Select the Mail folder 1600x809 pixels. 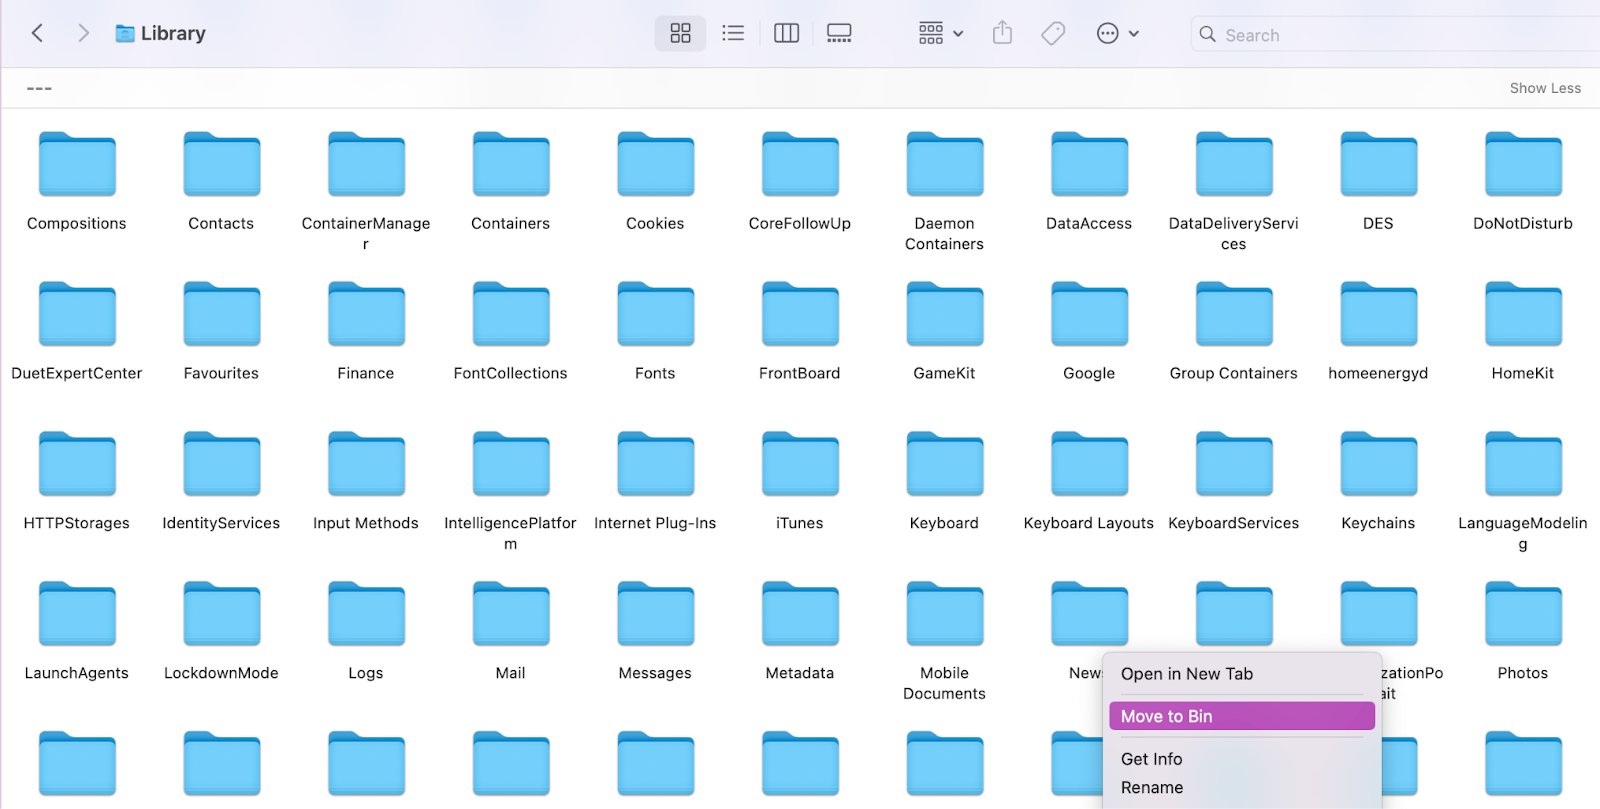510,615
